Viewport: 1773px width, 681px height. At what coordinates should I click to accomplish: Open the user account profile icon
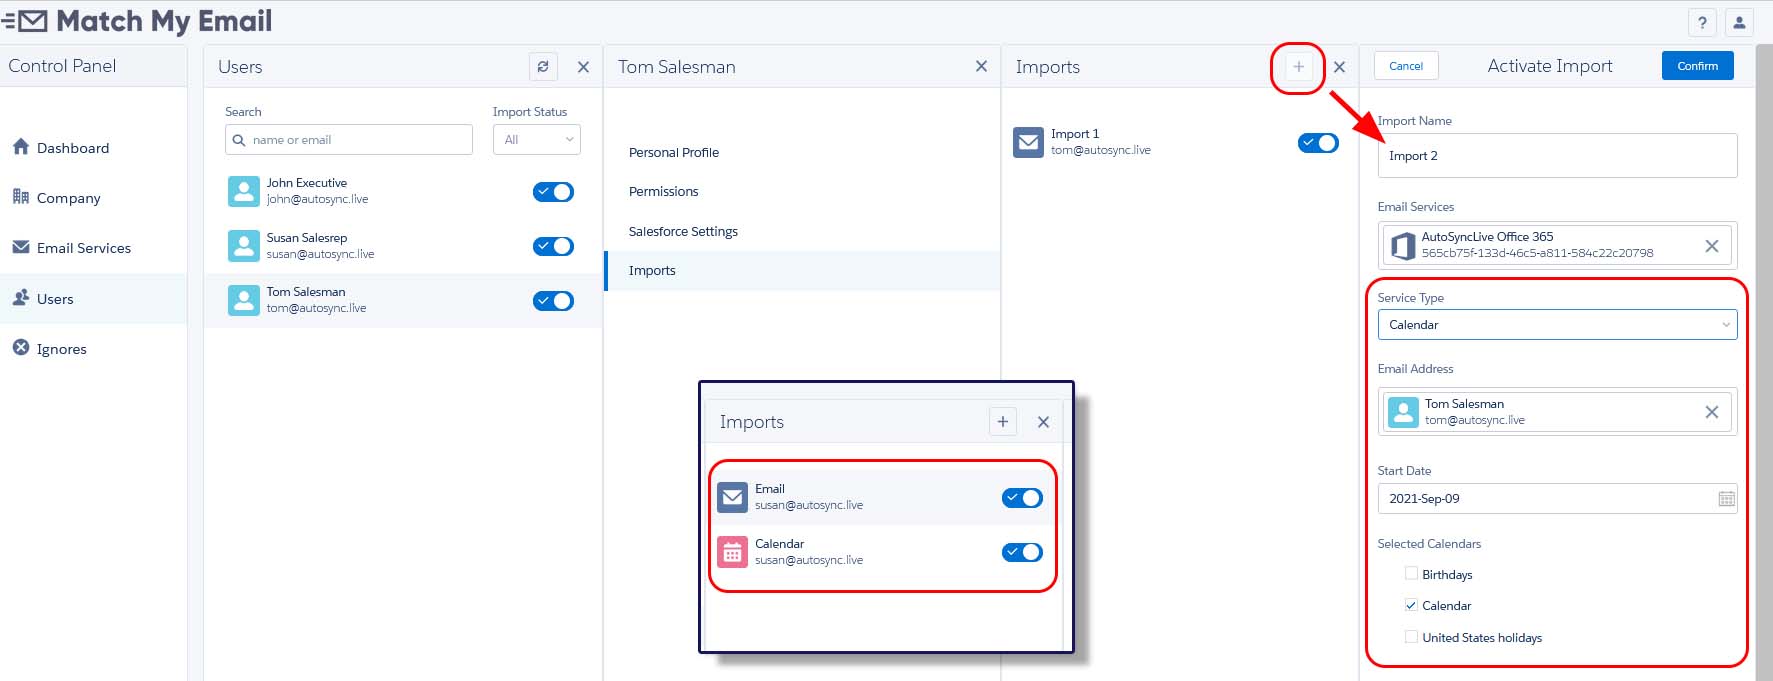[x=1739, y=23]
